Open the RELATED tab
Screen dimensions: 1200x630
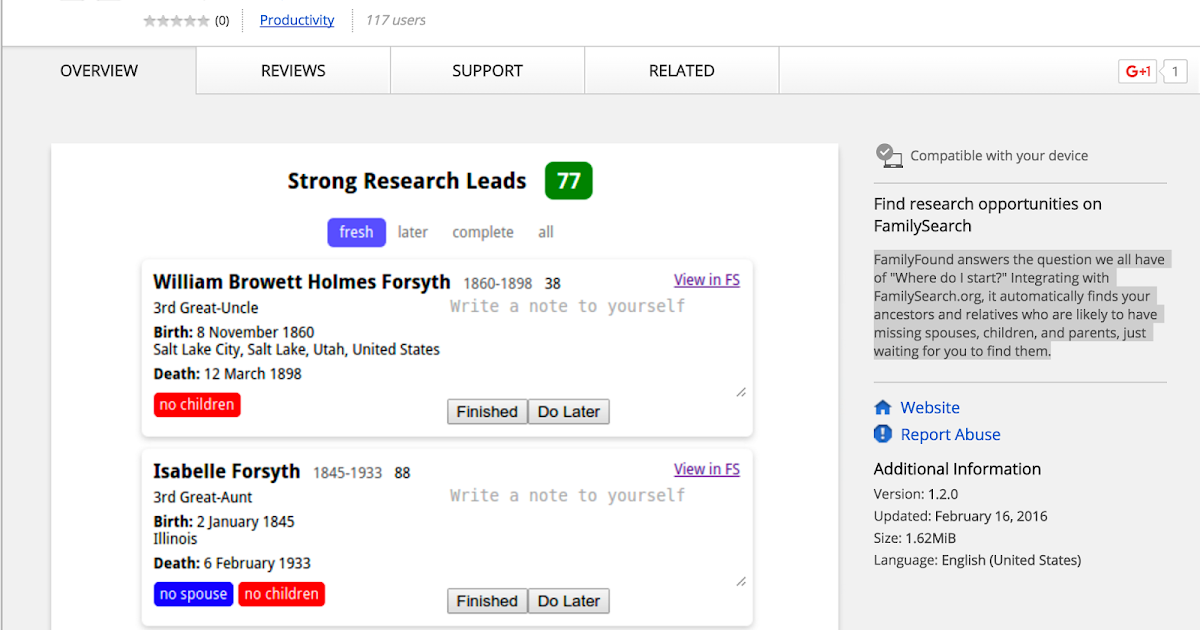coord(681,70)
